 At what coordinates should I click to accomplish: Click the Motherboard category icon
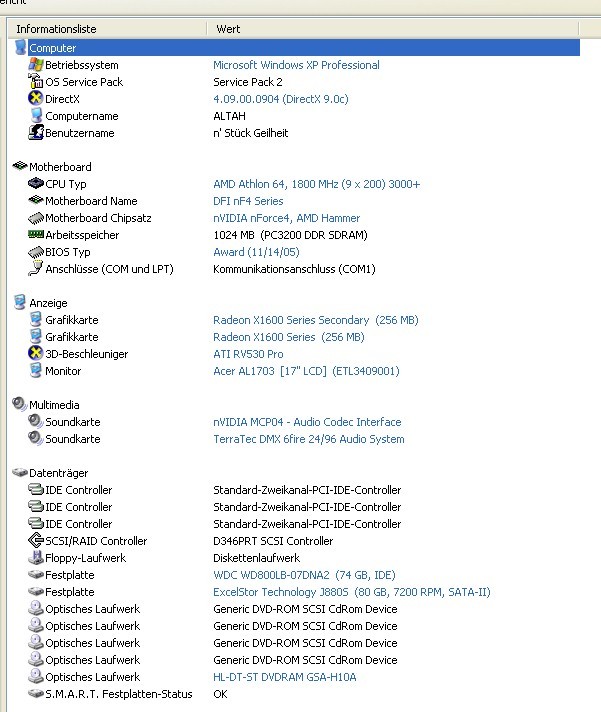[x=20, y=166]
